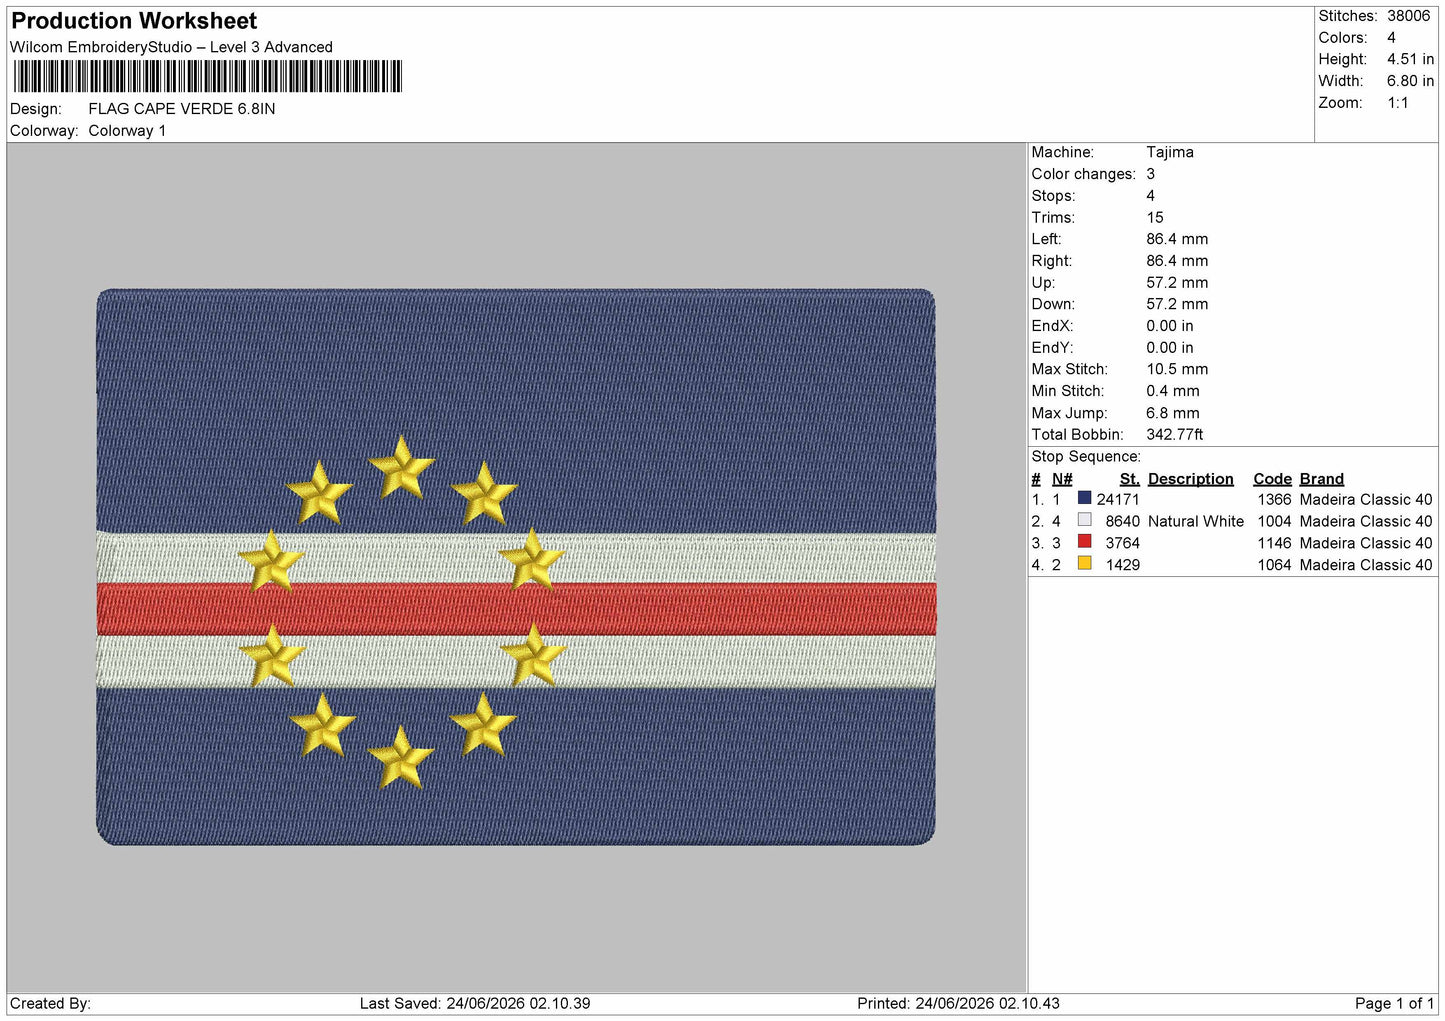
Task: Click design name 'FLAG CAPE VERDE 6.8IN'
Action: click(x=182, y=109)
